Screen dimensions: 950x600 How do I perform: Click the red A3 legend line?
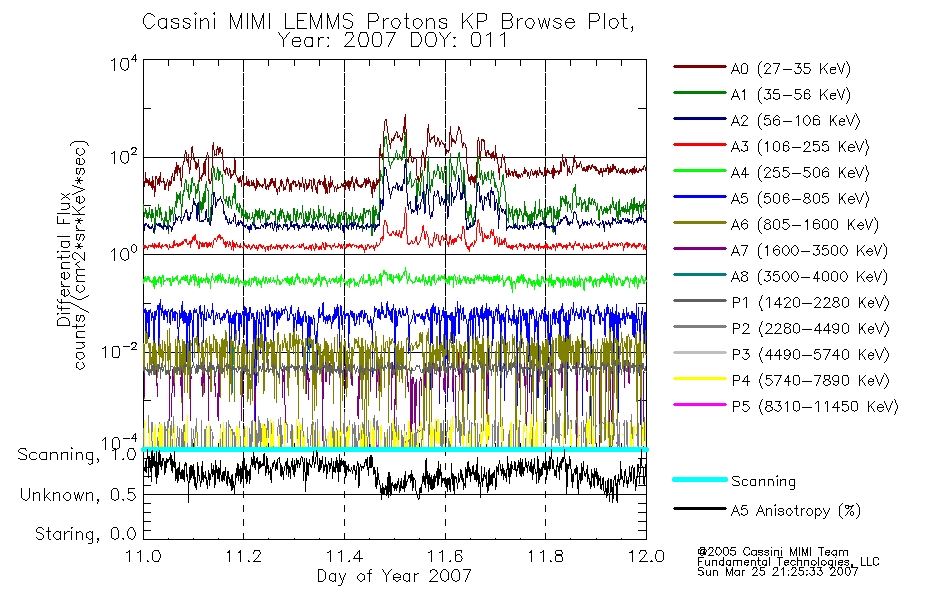click(x=699, y=145)
